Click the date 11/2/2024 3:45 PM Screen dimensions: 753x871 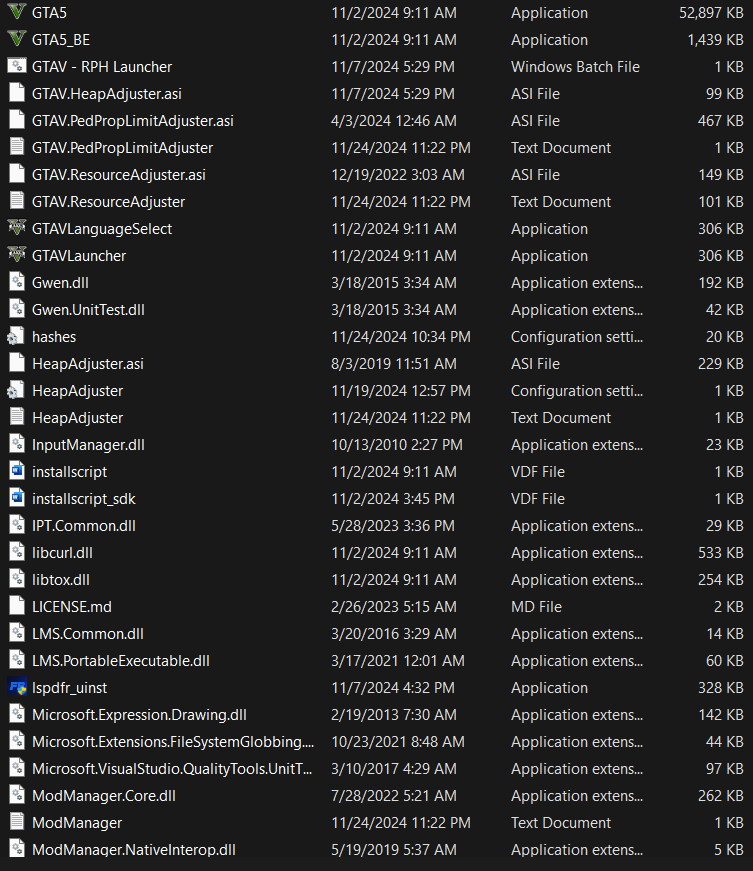[x=393, y=499]
